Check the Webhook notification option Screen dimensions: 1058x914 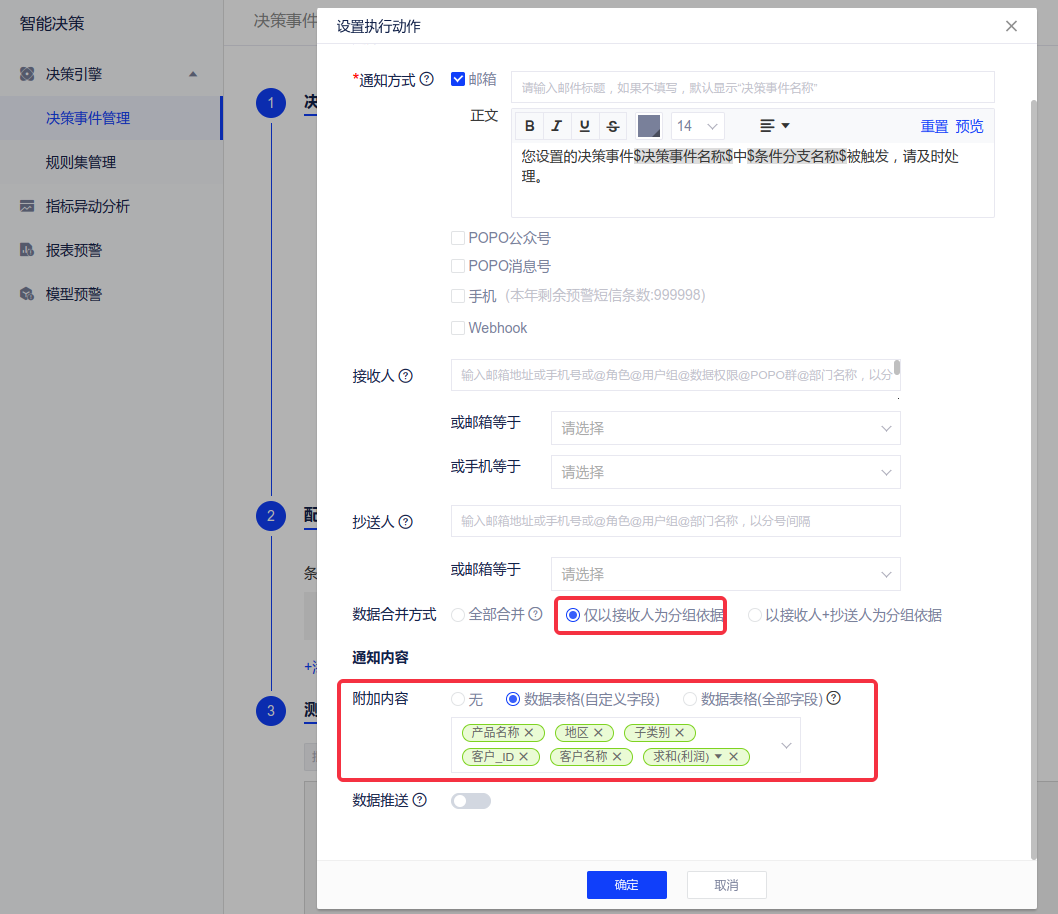[x=458, y=328]
